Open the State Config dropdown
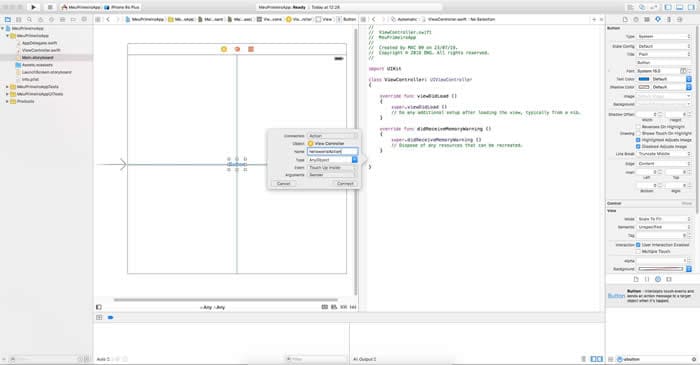Viewport: 700px width, 365px height. (664, 46)
